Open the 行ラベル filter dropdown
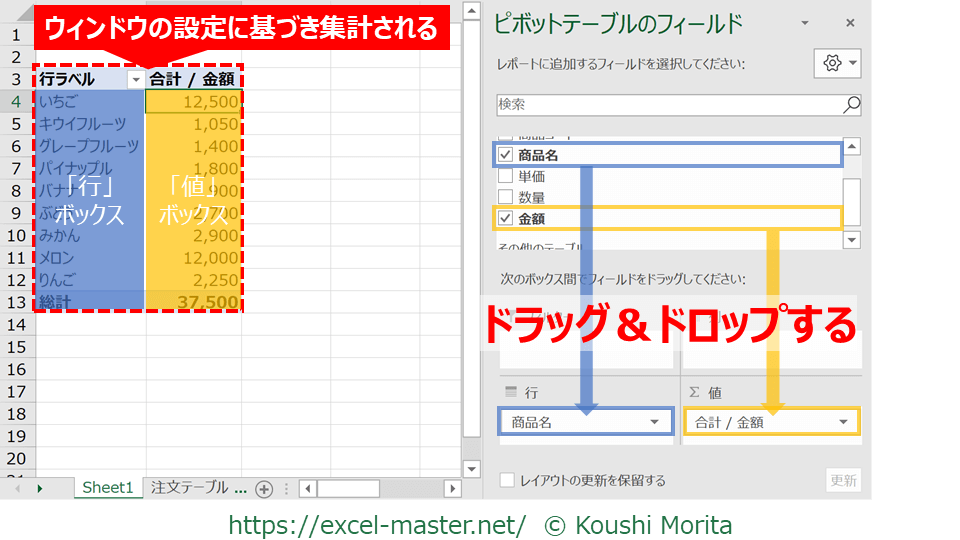 [135, 79]
